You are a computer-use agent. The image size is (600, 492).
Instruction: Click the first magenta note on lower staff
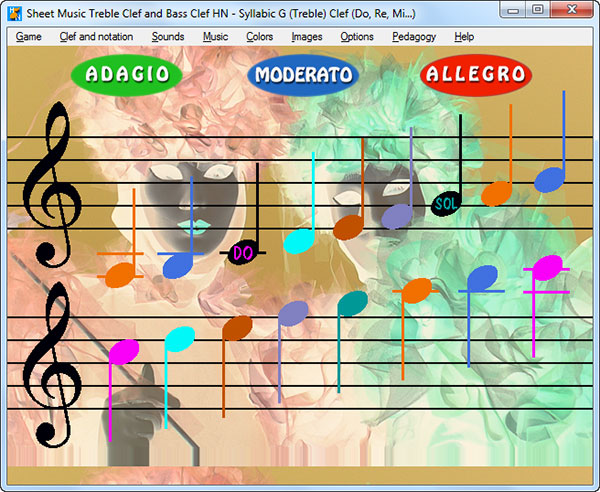click(124, 352)
